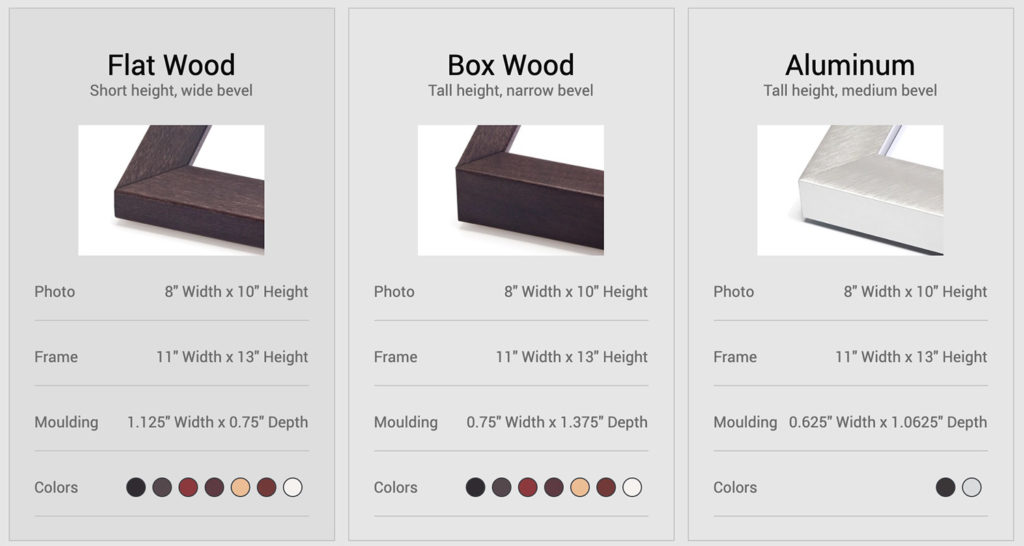Click the Frame label in Flat Wood card
The image size is (1024, 546).
pos(56,357)
